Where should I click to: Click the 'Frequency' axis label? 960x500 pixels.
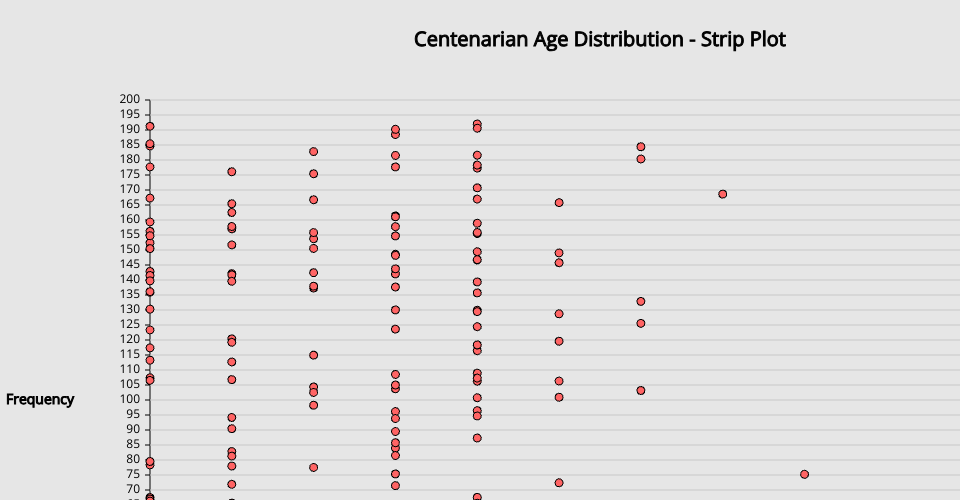point(40,399)
